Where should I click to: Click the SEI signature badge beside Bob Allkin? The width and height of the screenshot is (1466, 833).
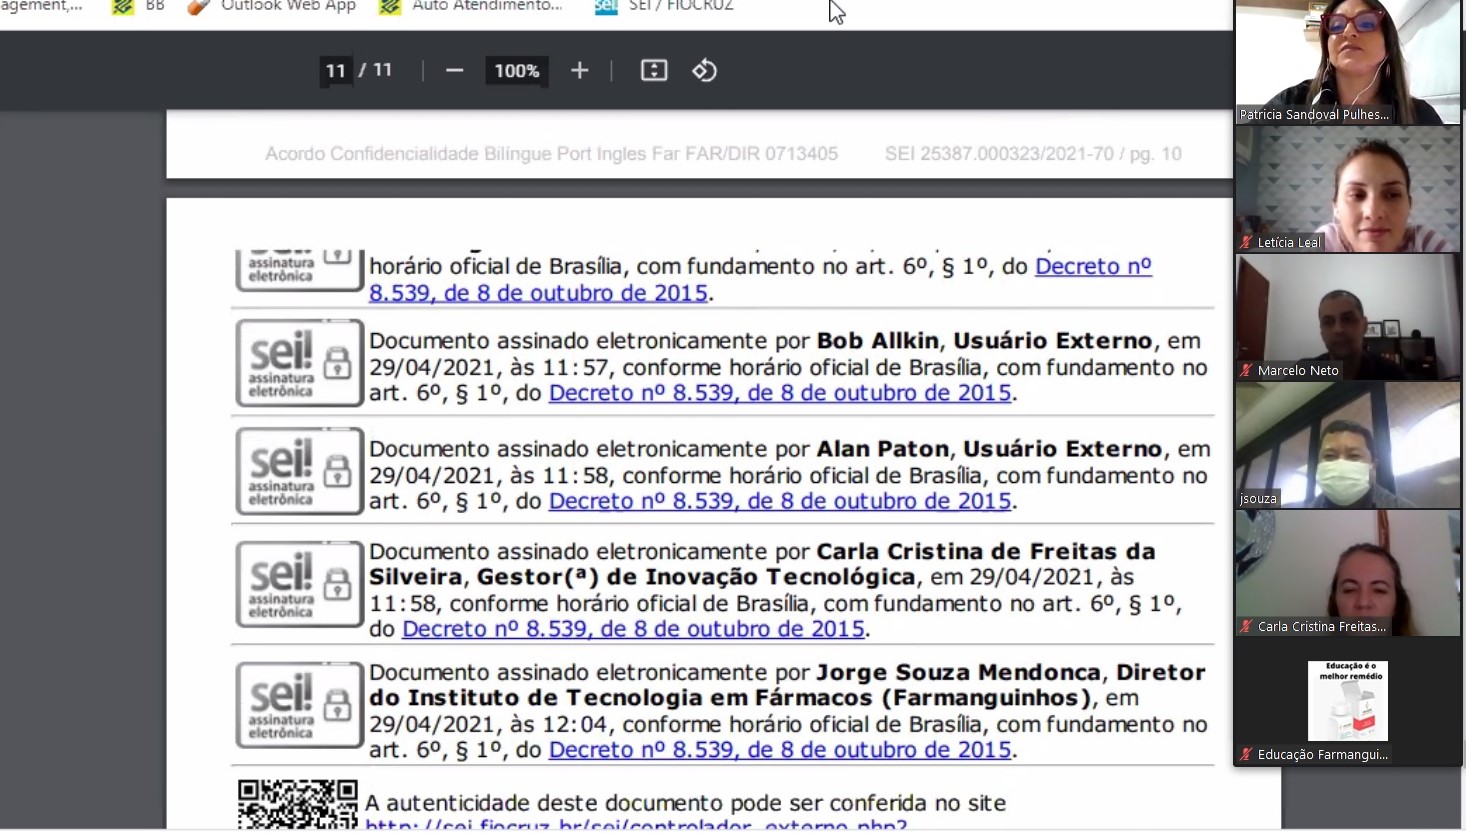click(x=299, y=363)
